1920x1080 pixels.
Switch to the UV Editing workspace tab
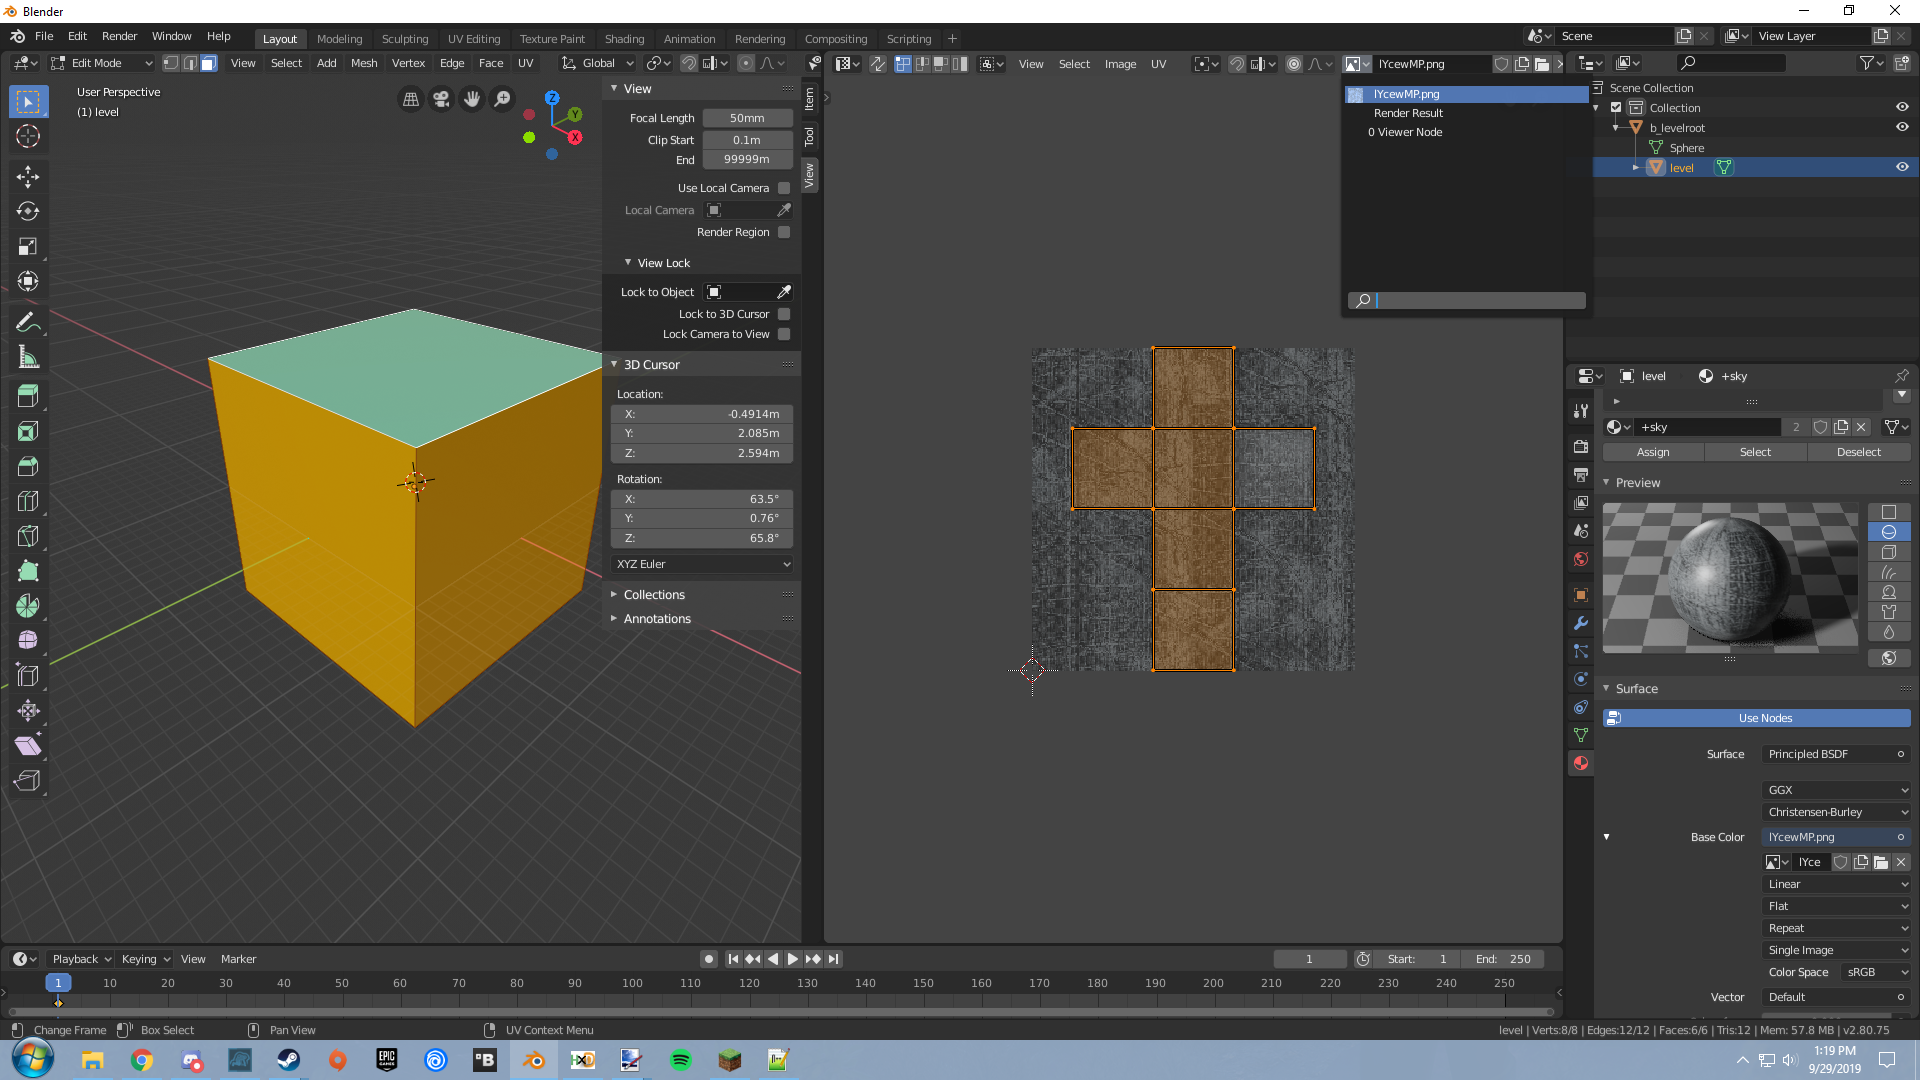474,38
